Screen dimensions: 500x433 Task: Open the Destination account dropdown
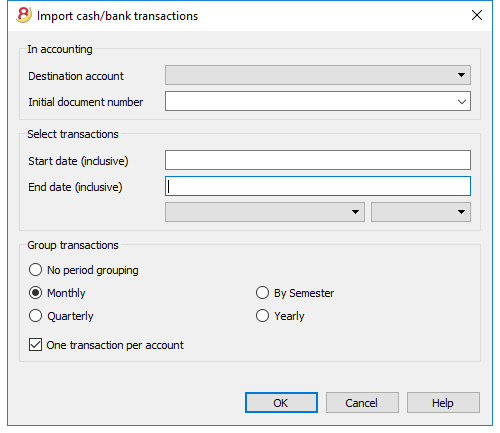pyautogui.click(x=318, y=75)
